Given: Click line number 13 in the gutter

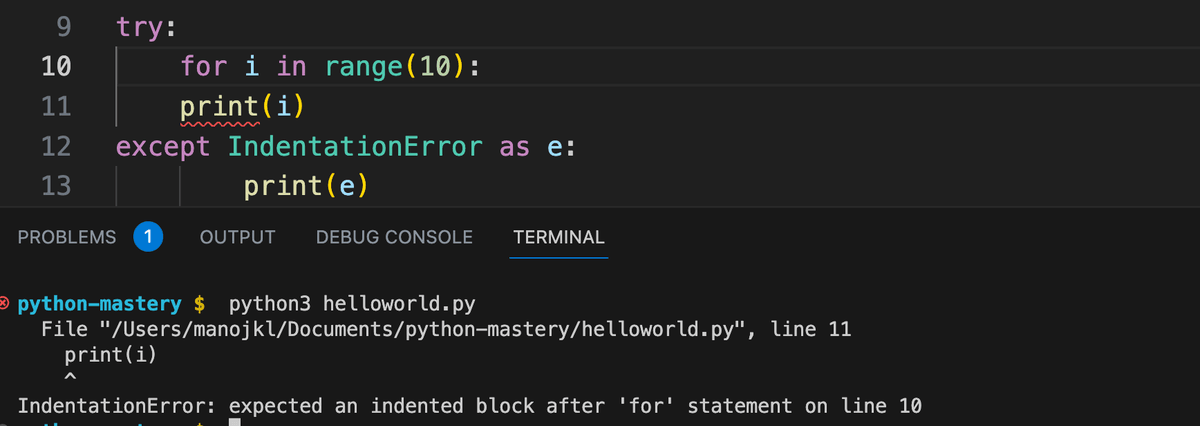Looking at the screenshot, I should click(x=56, y=186).
